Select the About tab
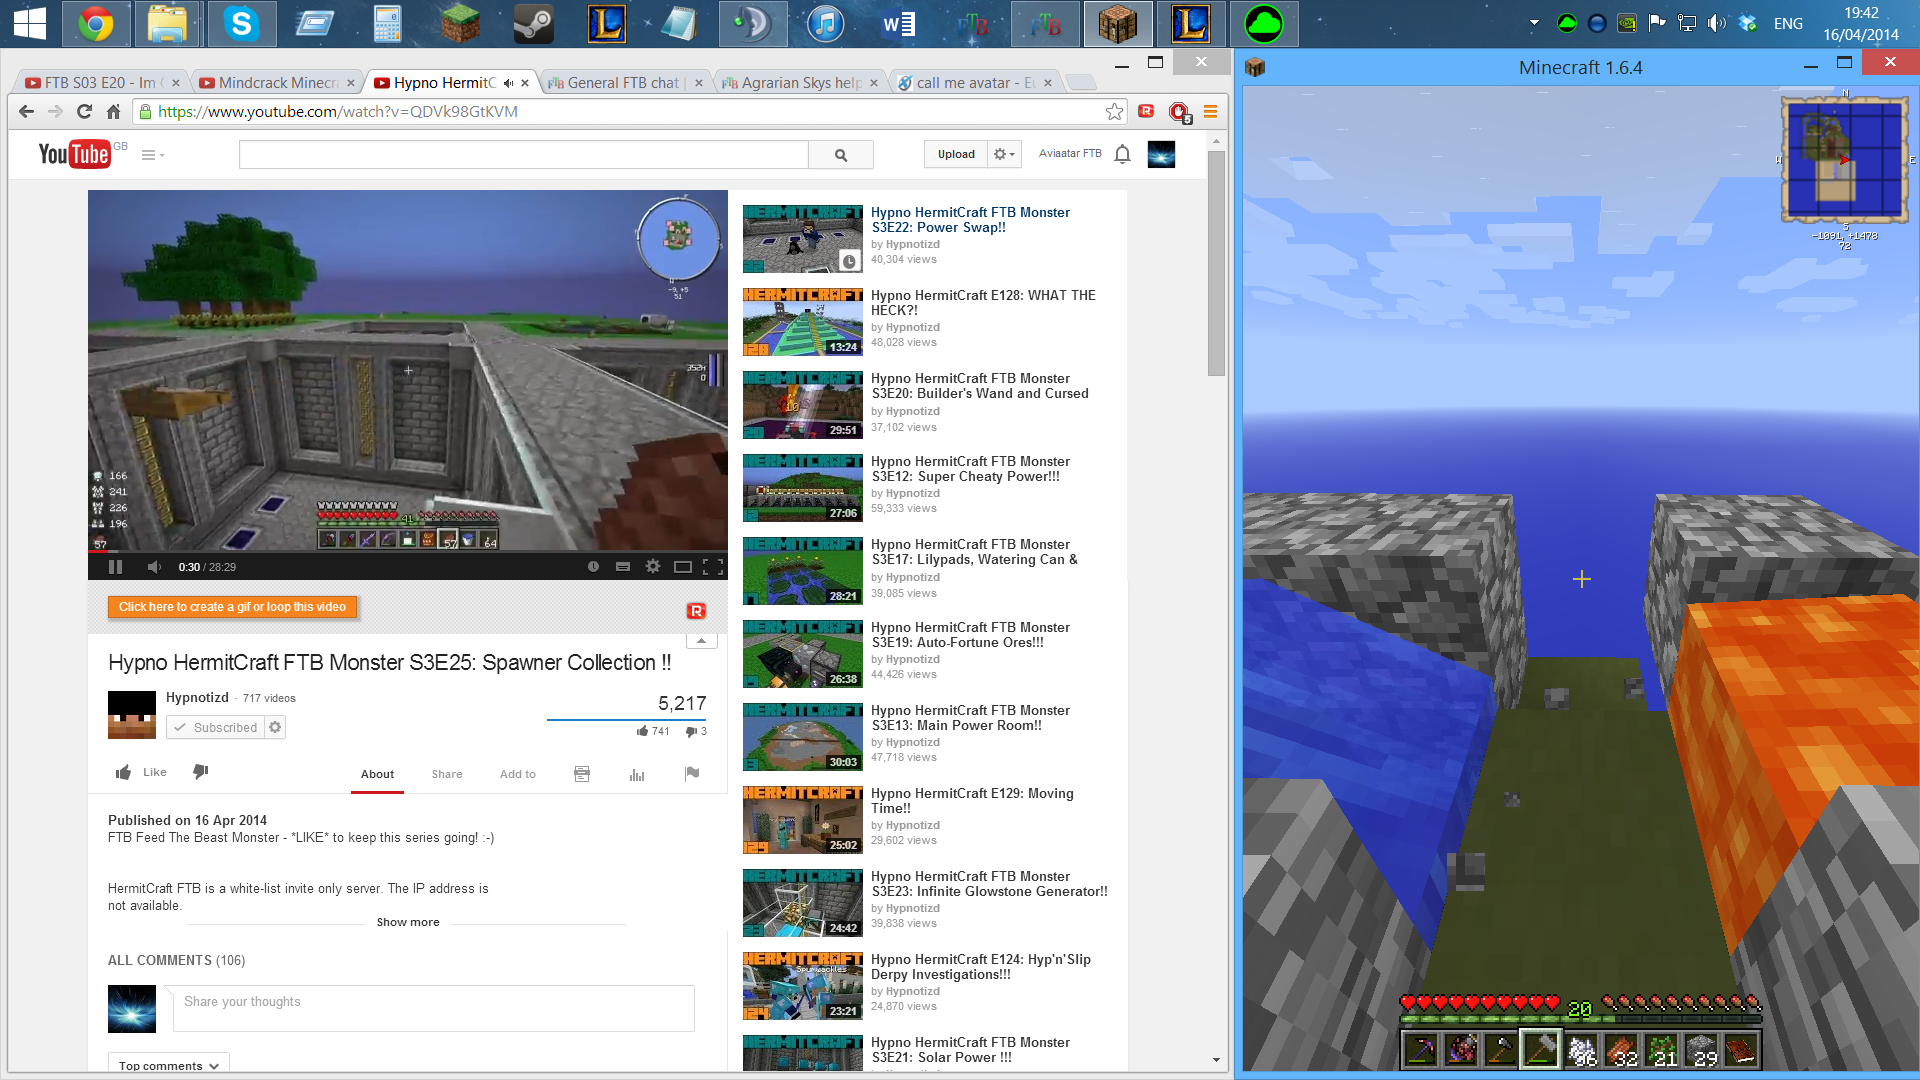Viewport: 1920px width, 1080px height. coord(377,774)
